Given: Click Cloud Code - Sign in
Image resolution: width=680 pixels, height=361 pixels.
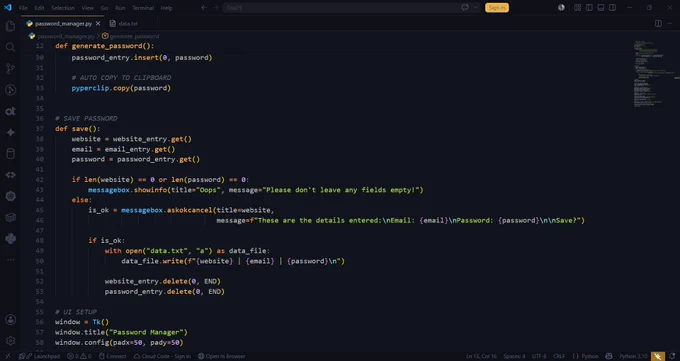Looking at the screenshot, I should click(x=162, y=356).
